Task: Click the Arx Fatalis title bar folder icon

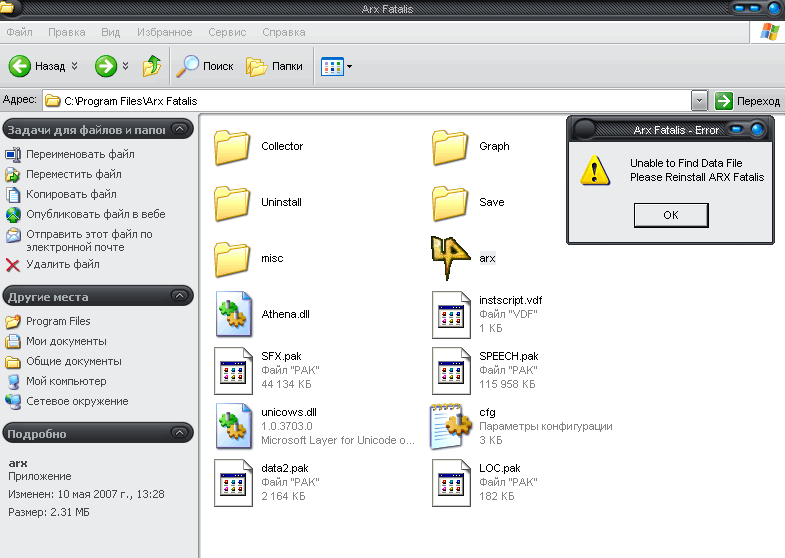Action: point(7,8)
